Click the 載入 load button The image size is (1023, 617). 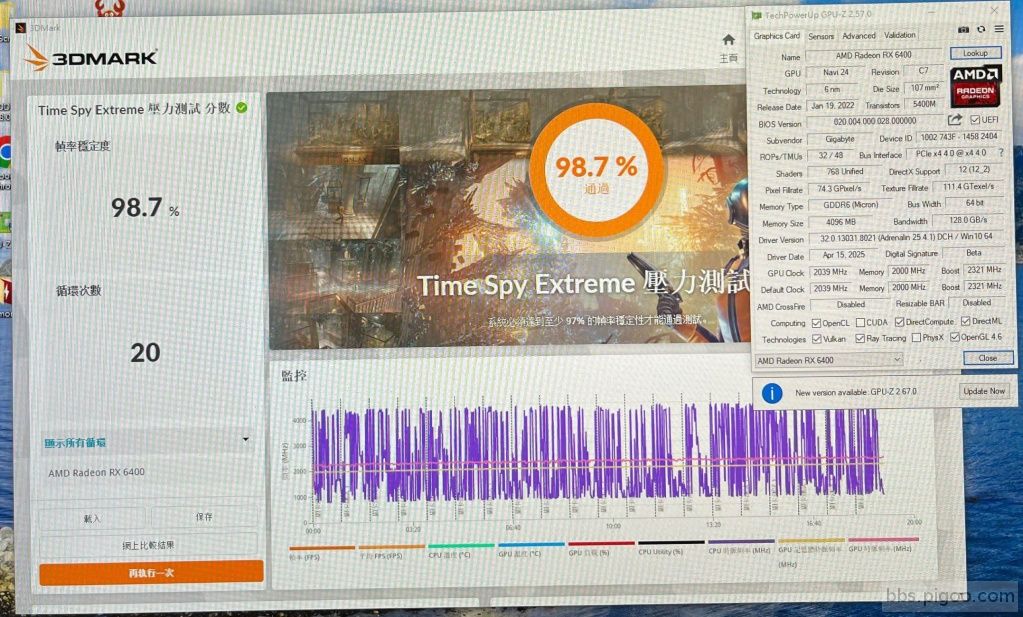(x=91, y=519)
